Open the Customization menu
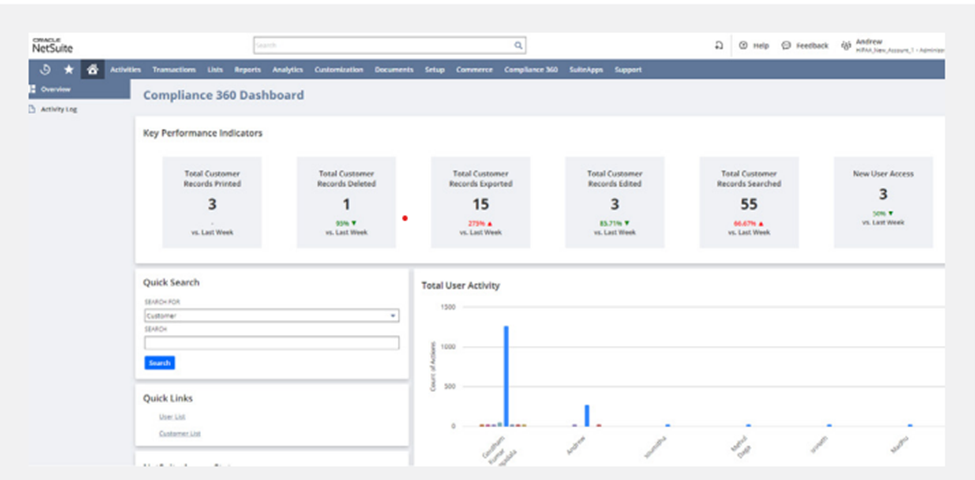 [x=339, y=70]
